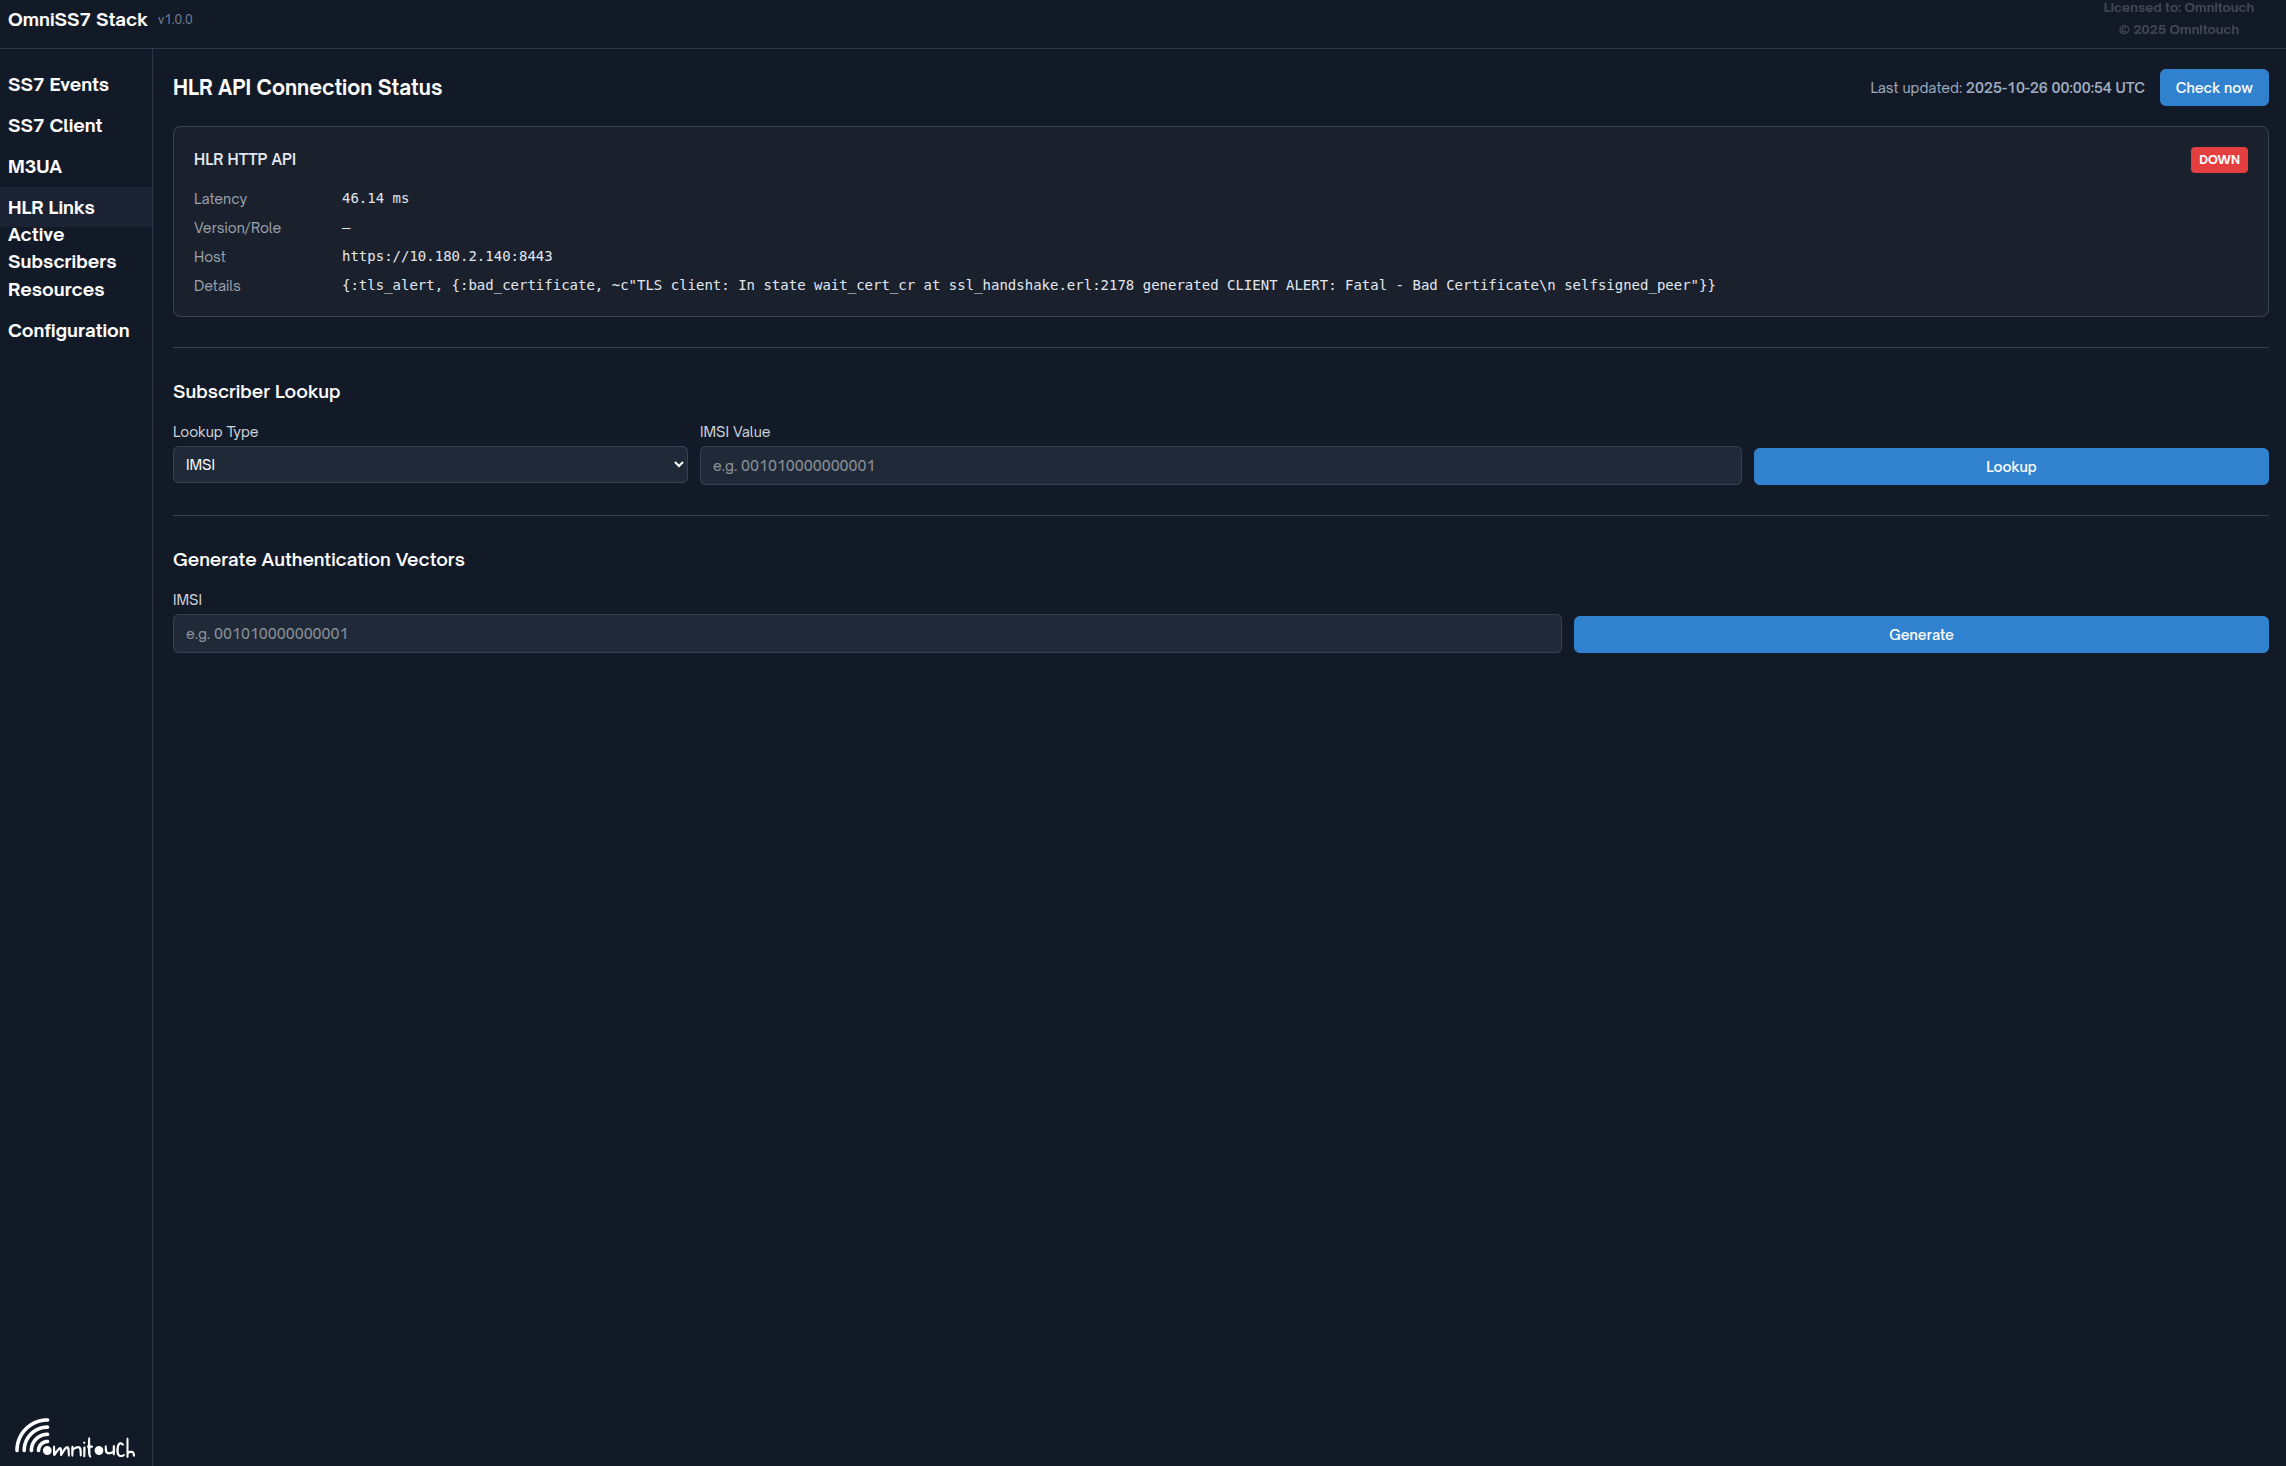The image size is (2286, 1466).
Task: Click the TLS alert details text
Action: [1028, 286]
